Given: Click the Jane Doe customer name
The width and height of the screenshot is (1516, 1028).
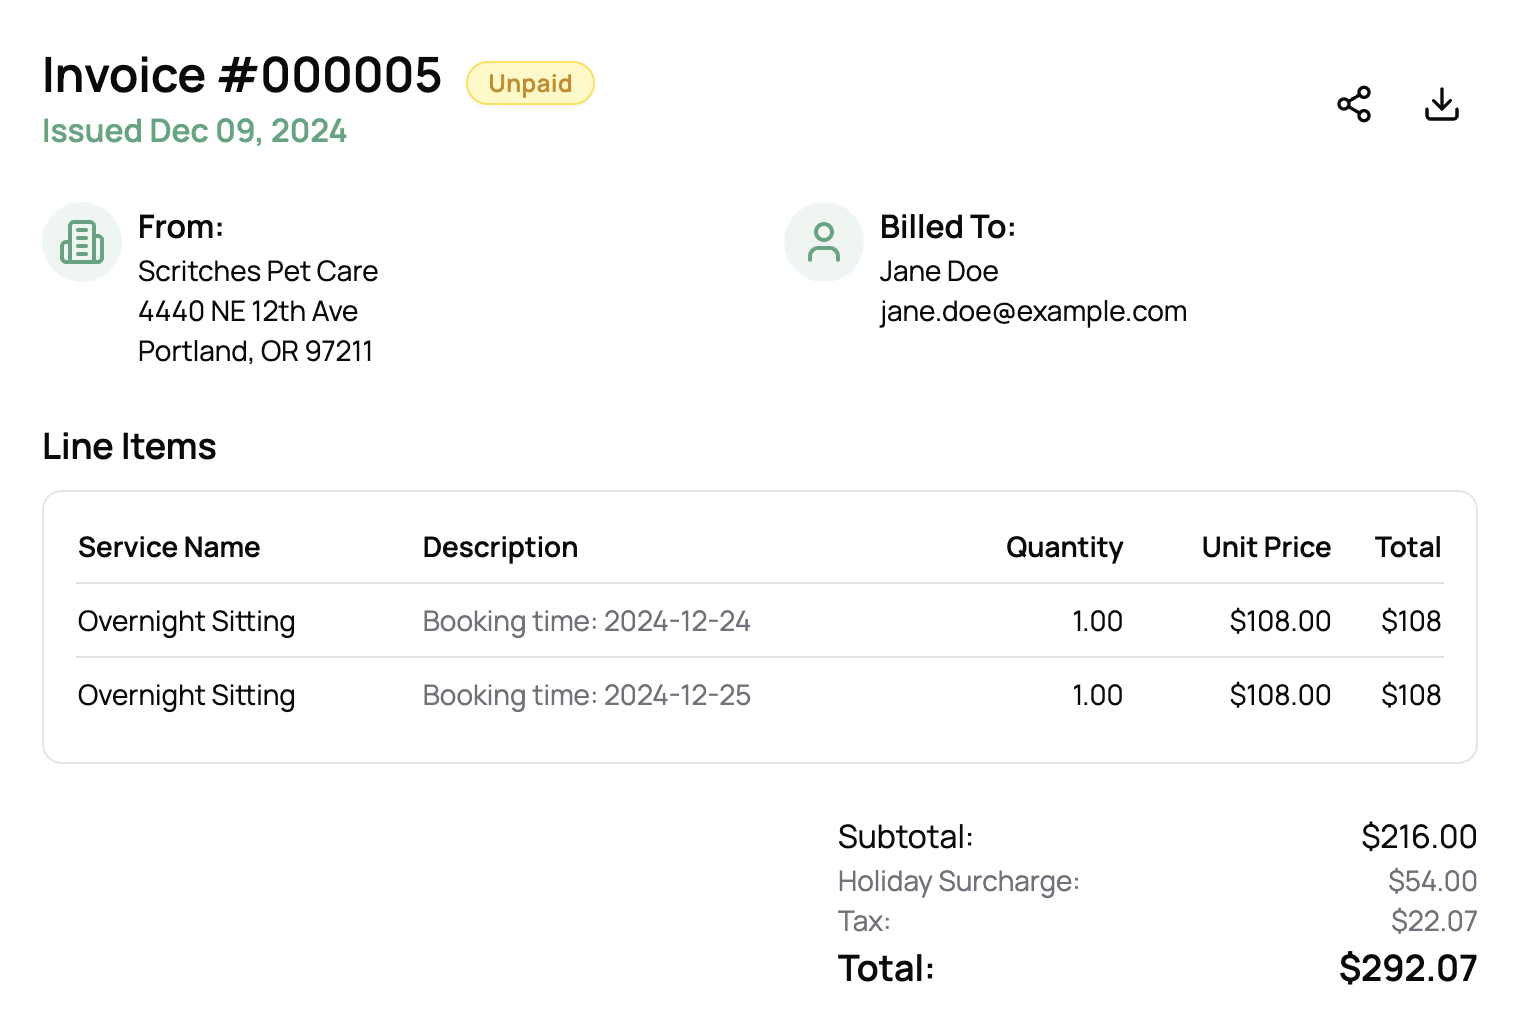Looking at the screenshot, I should (x=938, y=271).
